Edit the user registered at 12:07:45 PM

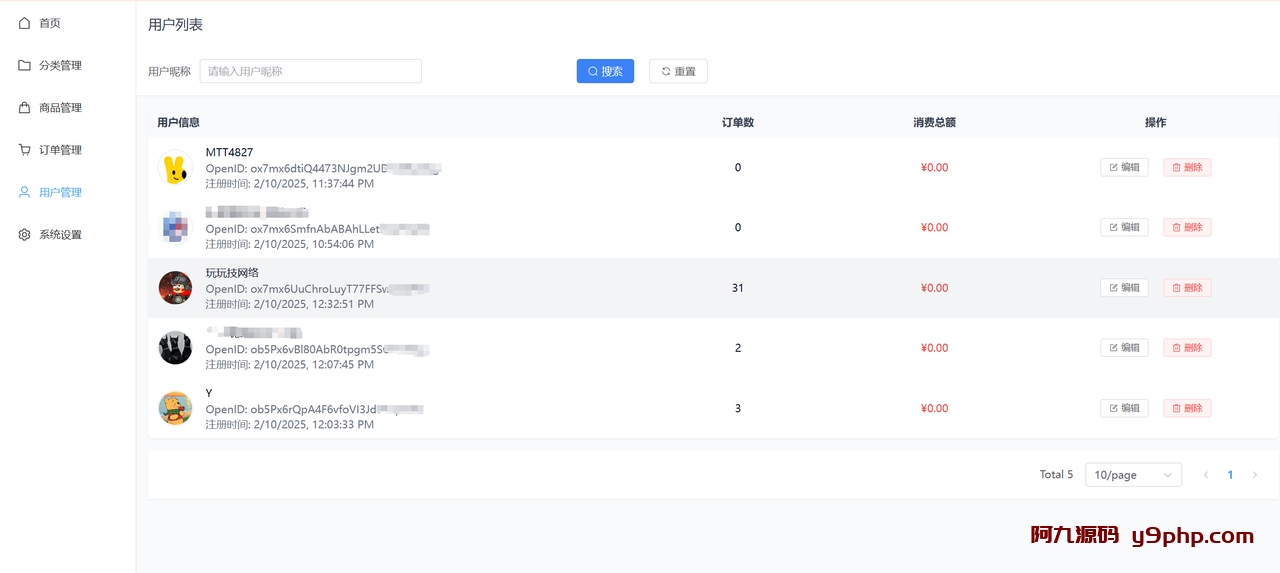tap(1124, 347)
